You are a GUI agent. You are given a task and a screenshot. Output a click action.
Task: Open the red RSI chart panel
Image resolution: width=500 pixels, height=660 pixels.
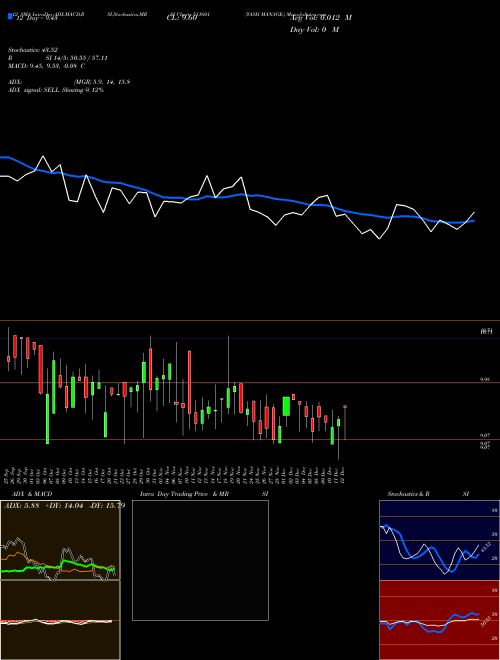439,620
